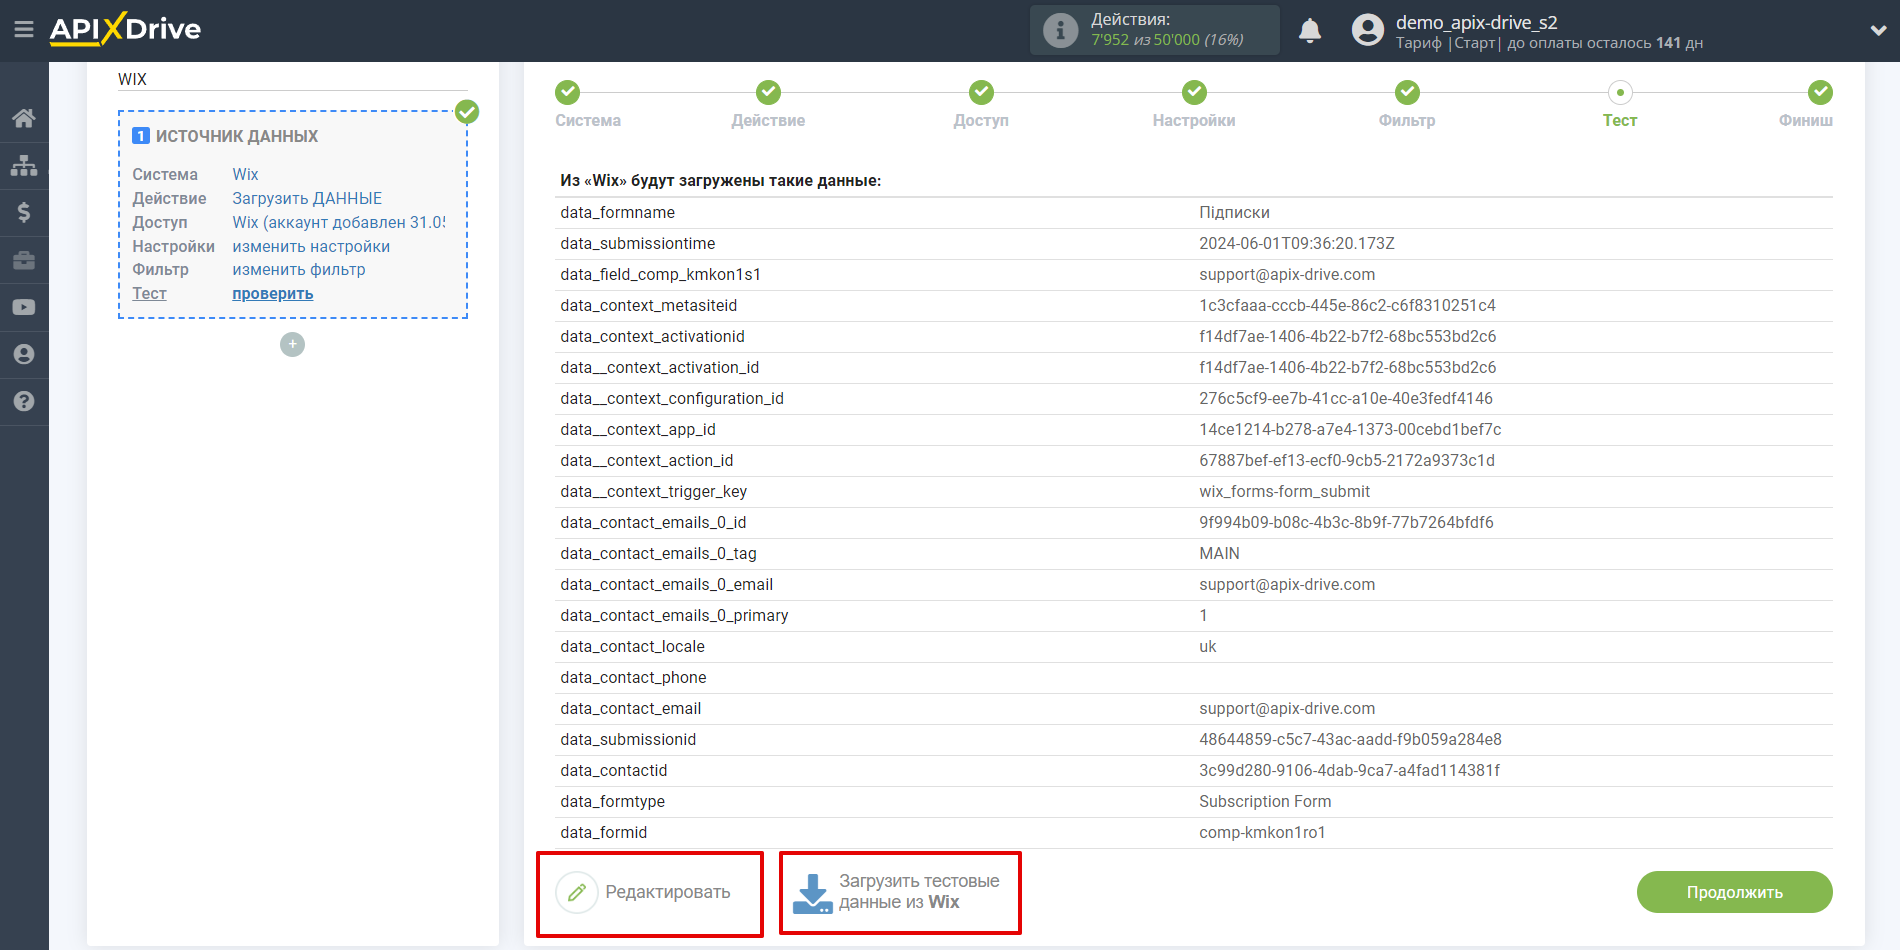Image resolution: width=1900 pixels, height=950 pixels.
Task: Click the add block plus icon
Action: point(292,344)
